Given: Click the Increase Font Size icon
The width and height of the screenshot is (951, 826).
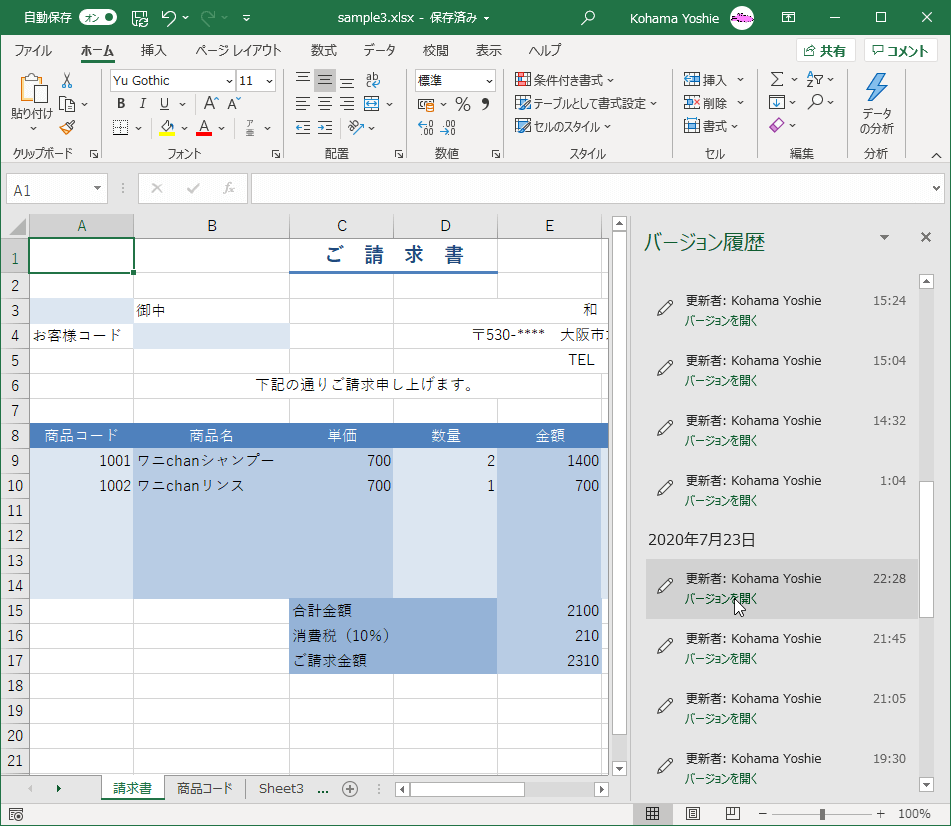Looking at the screenshot, I should coord(211,104).
